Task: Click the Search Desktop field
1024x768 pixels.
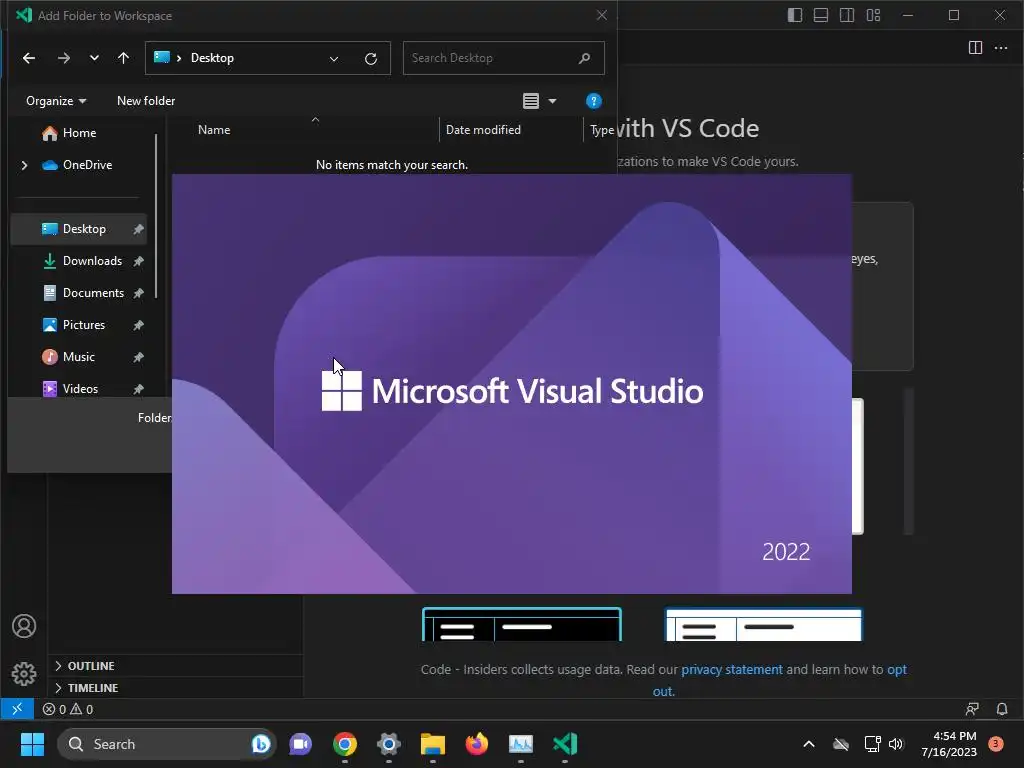Action: (x=503, y=58)
